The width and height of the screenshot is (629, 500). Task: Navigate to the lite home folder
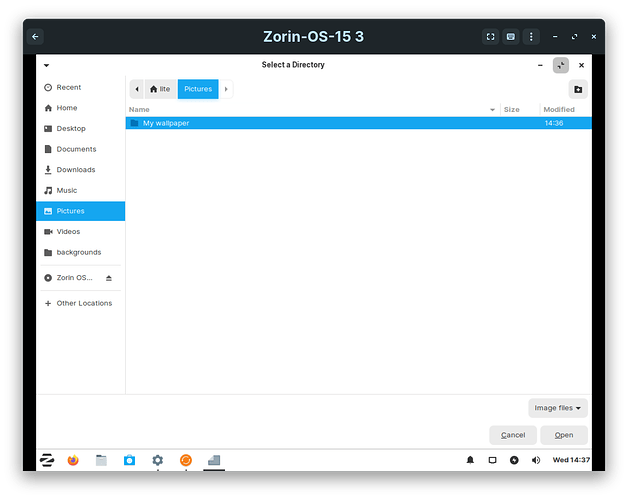click(x=160, y=89)
